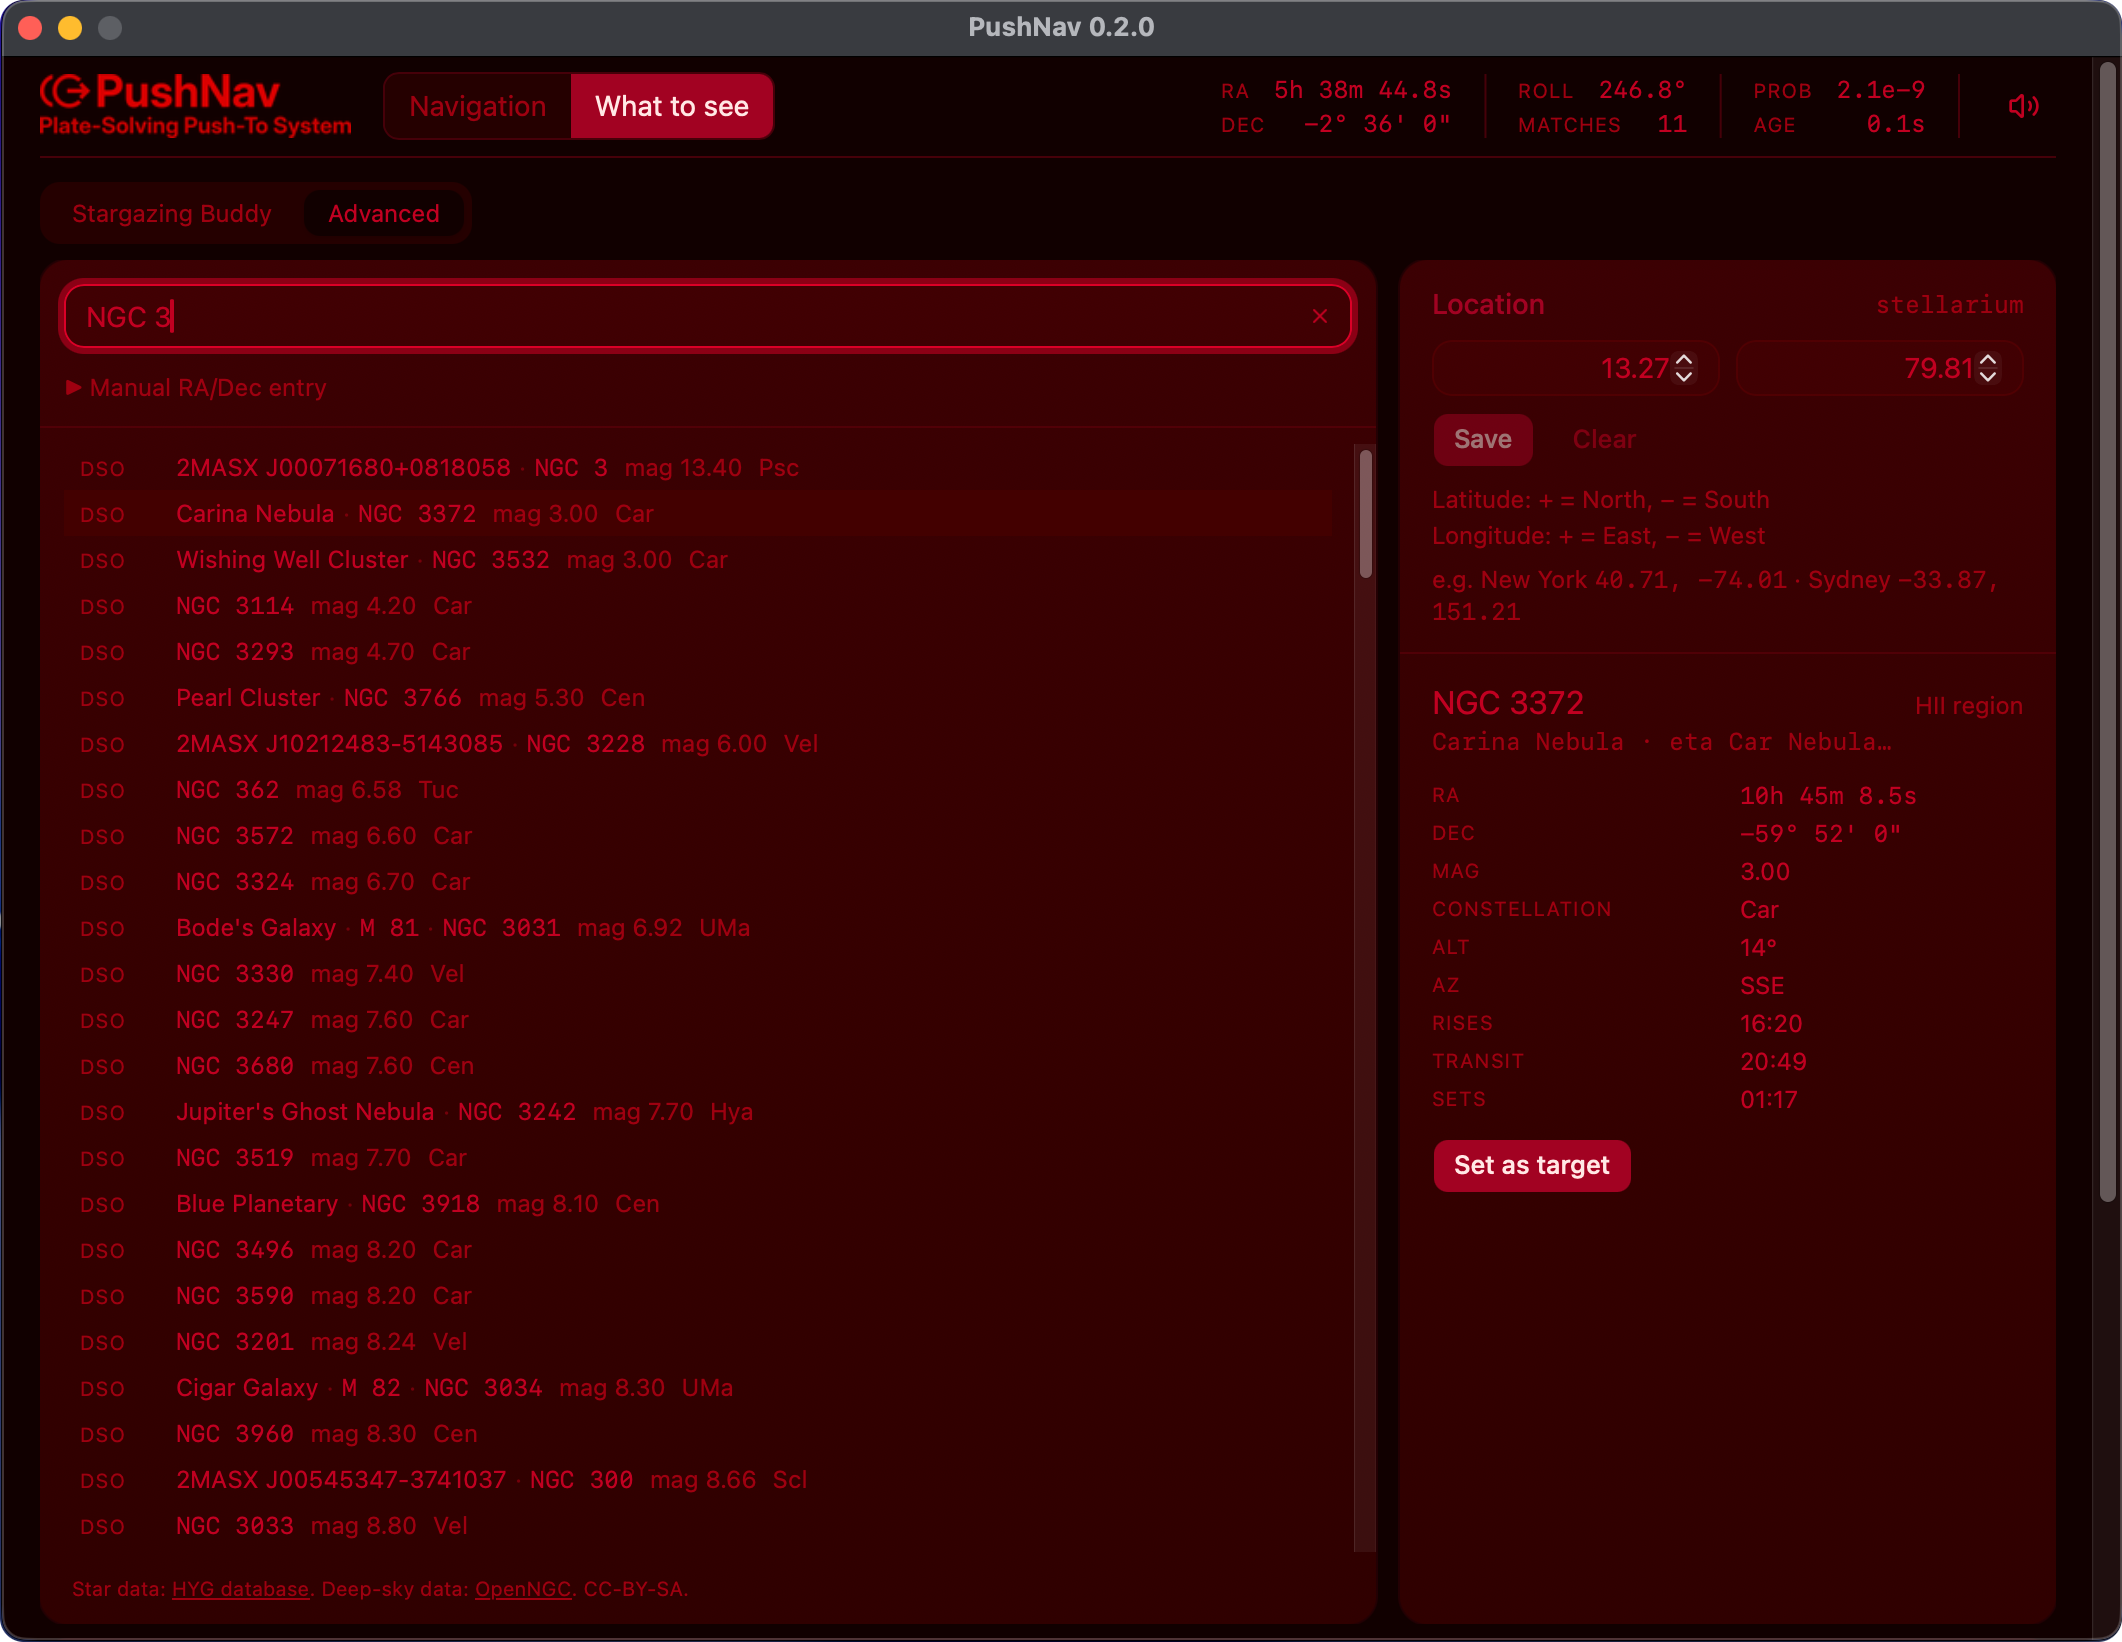Select Bode's Galaxy M 81 result
The height and width of the screenshot is (1642, 2122).
point(698,928)
